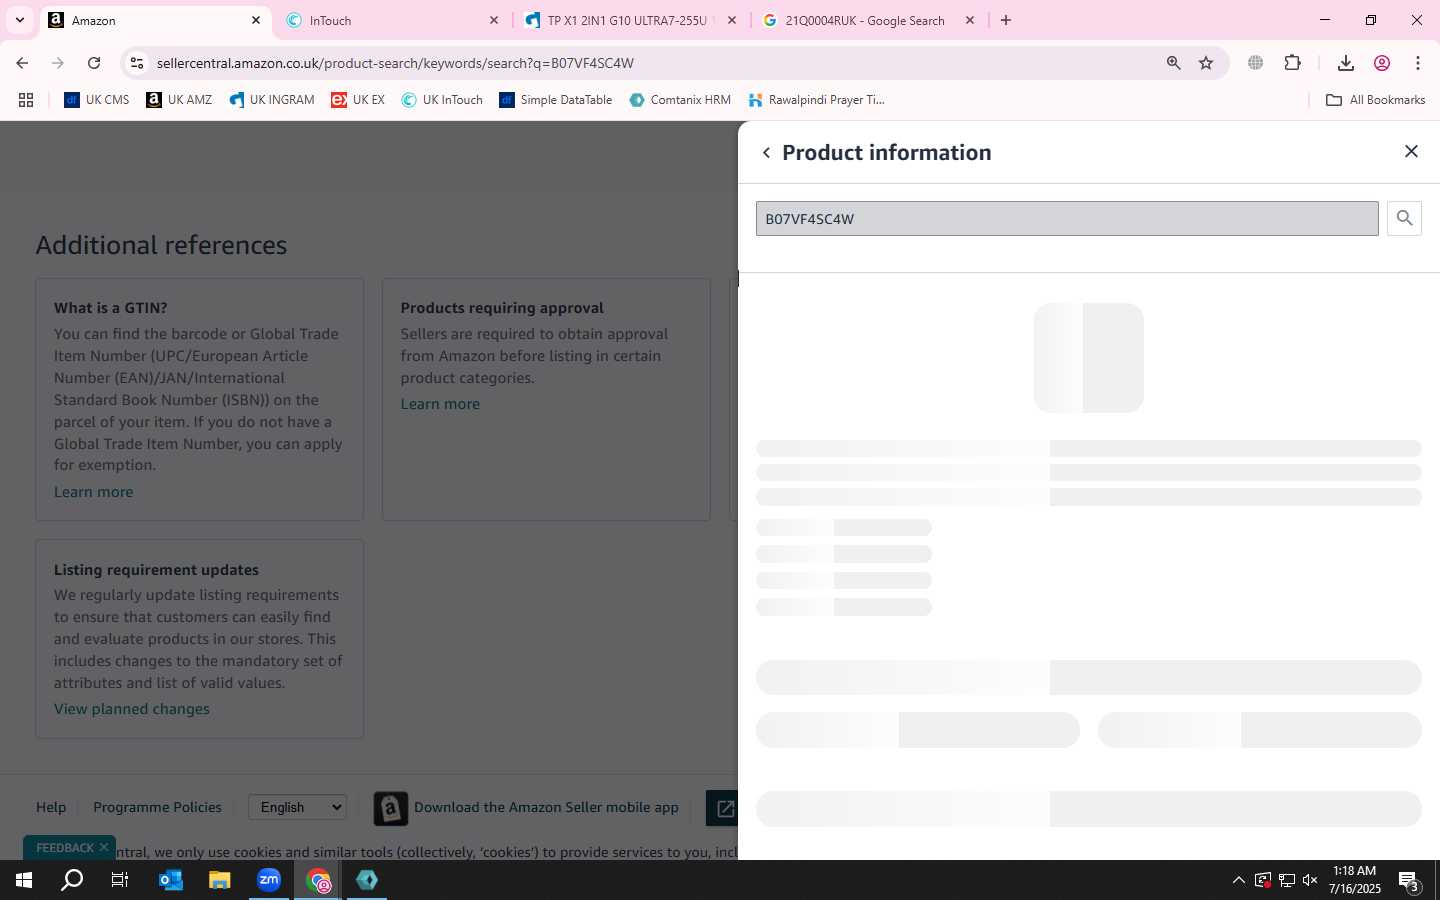Open Chrome three-dot menu

pyautogui.click(x=1418, y=63)
